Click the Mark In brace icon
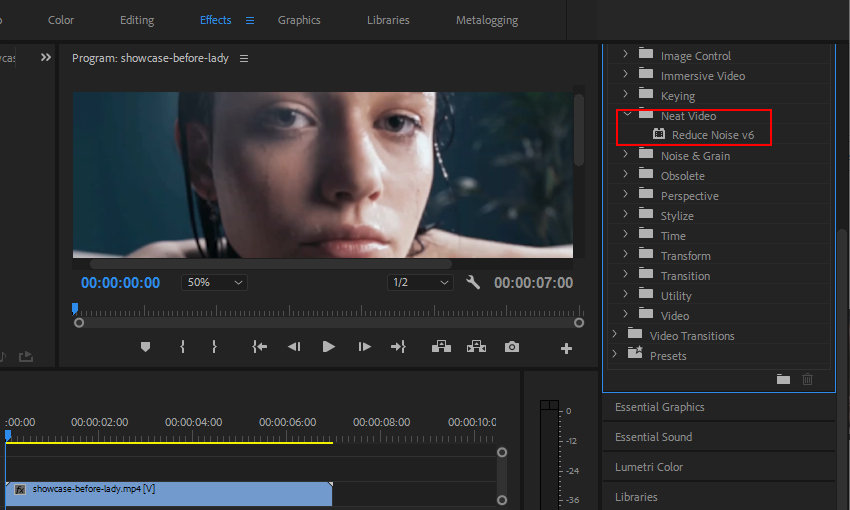Viewport: 850px width, 510px height. coord(183,347)
